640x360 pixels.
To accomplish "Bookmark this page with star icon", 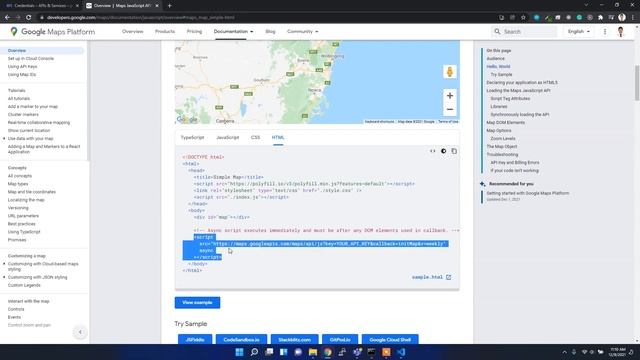I will tap(523, 18).
